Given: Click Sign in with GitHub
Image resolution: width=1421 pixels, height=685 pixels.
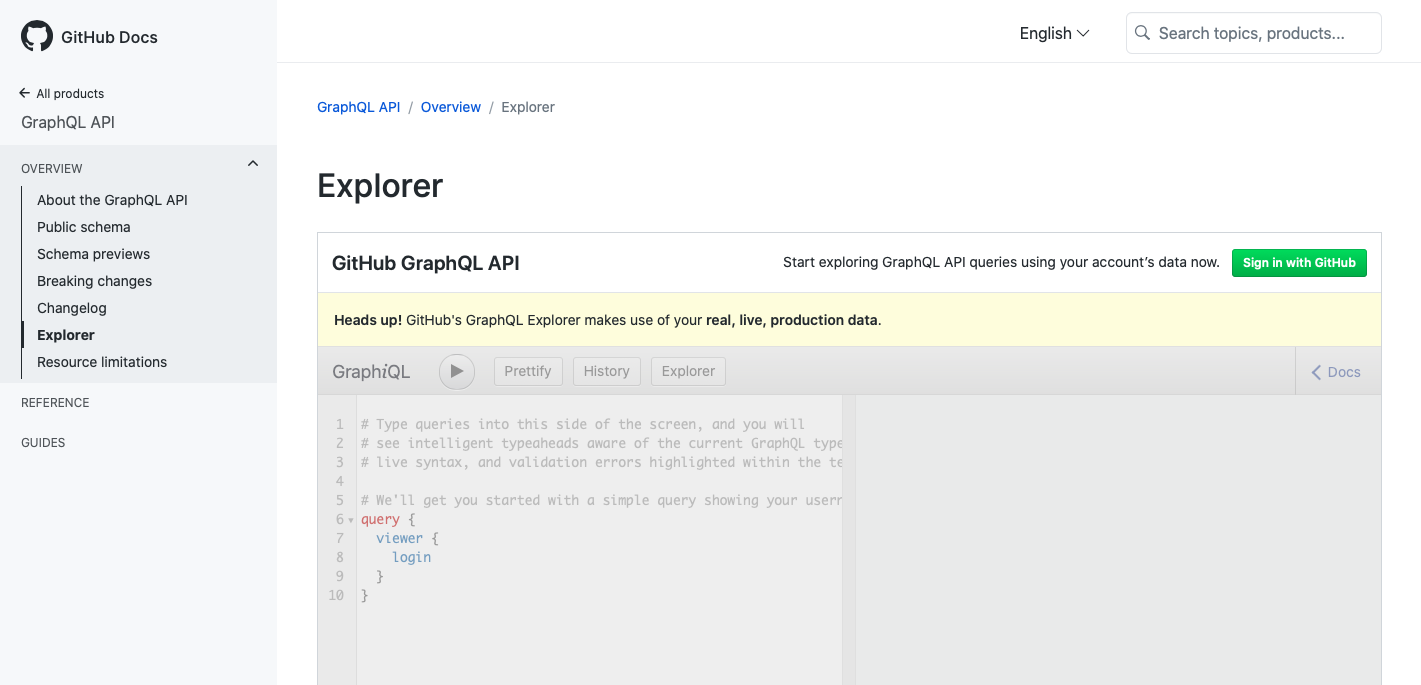Looking at the screenshot, I should pos(1299,263).
